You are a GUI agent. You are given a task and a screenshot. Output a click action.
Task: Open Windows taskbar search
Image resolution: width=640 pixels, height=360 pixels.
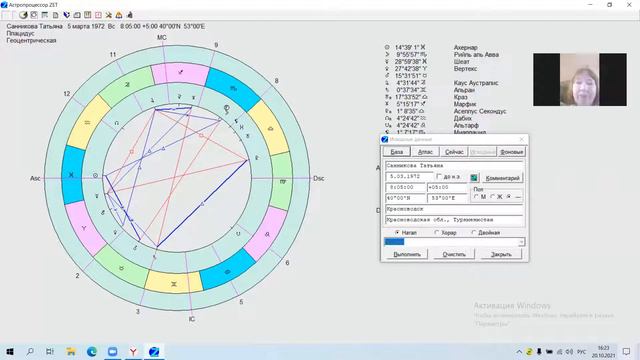point(30,351)
